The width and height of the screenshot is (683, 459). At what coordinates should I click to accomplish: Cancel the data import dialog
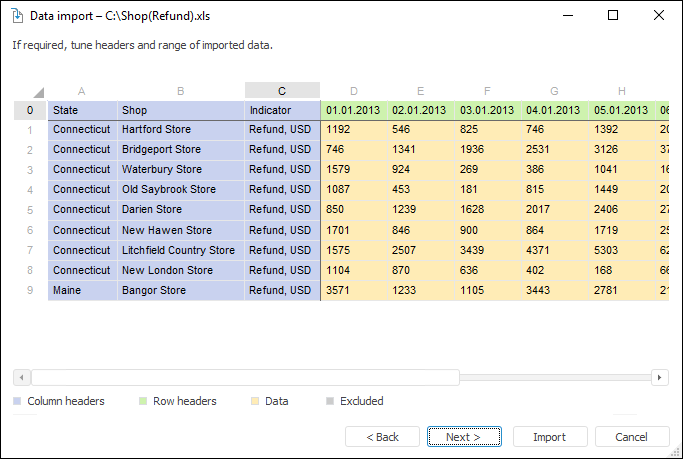[x=631, y=437]
